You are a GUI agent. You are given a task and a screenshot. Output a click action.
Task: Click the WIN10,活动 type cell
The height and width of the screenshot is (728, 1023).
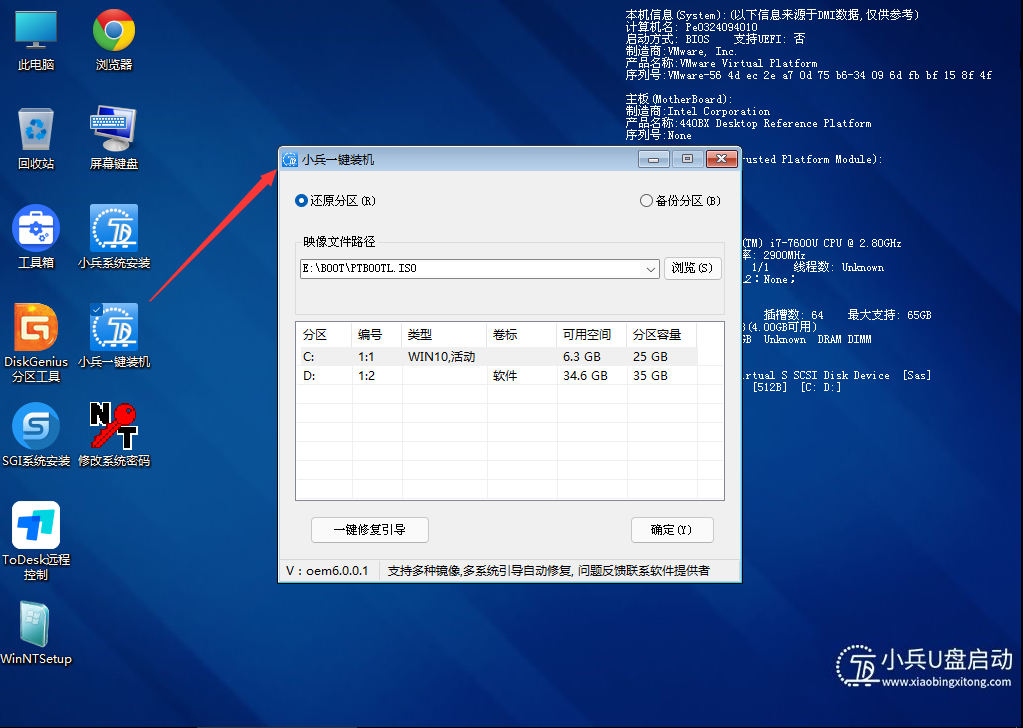[442, 357]
